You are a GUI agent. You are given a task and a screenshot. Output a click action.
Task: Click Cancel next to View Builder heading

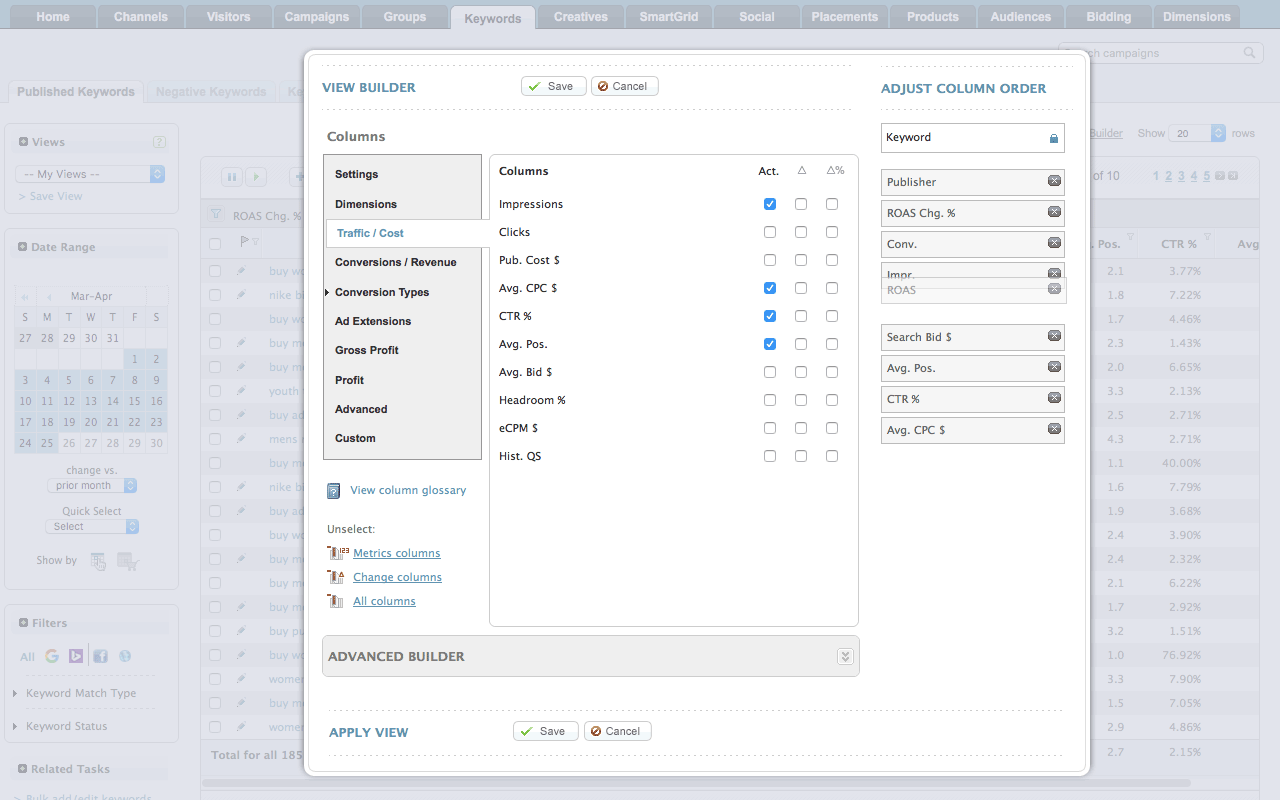click(x=624, y=86)
